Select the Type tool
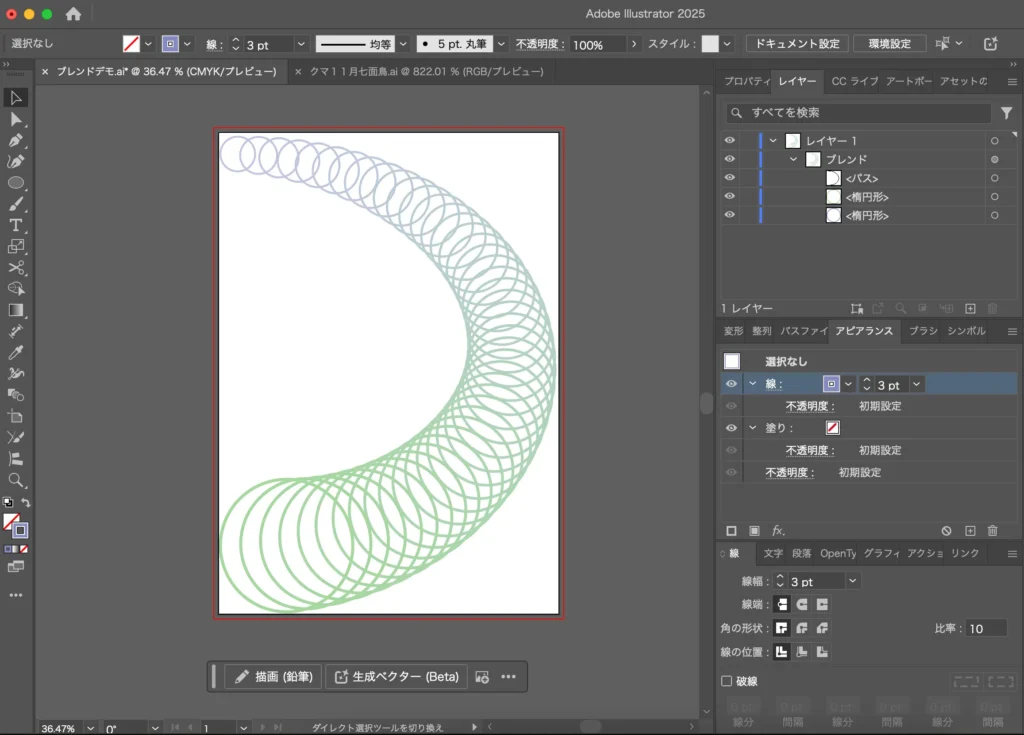 click(16, 225)
